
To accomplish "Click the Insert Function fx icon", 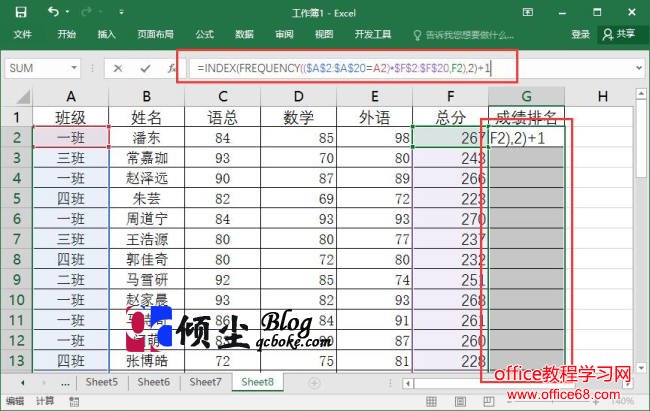I will 171,68.
